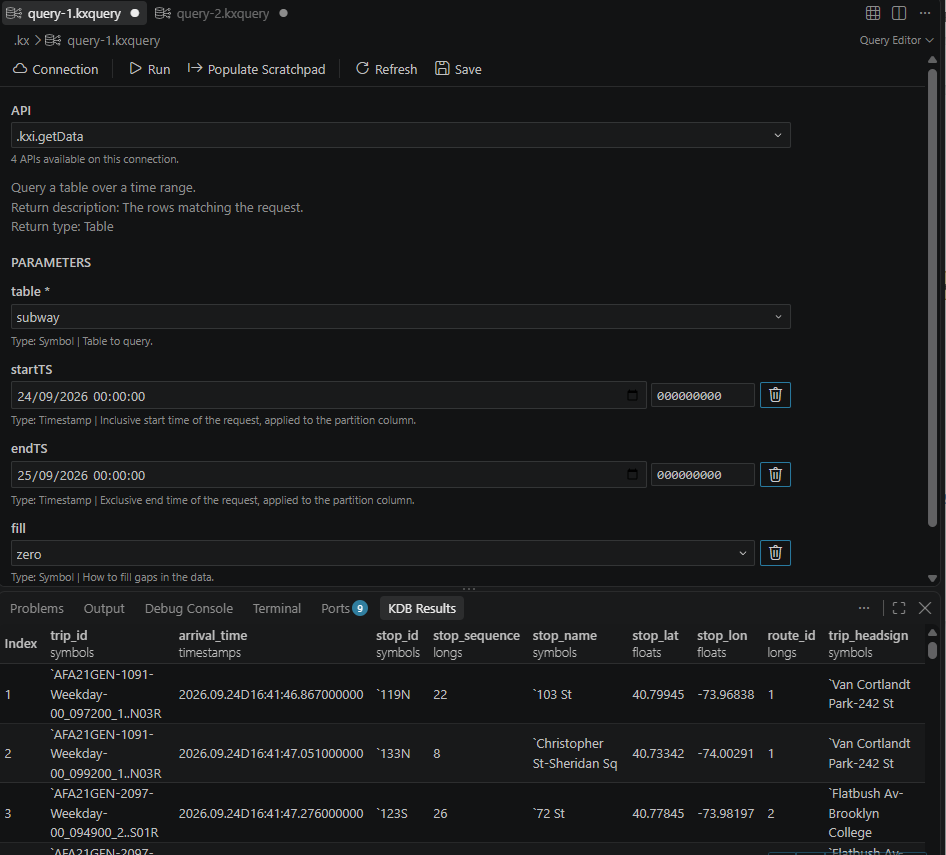Remove the fill parameter with trash icon

tap(775, 553)
